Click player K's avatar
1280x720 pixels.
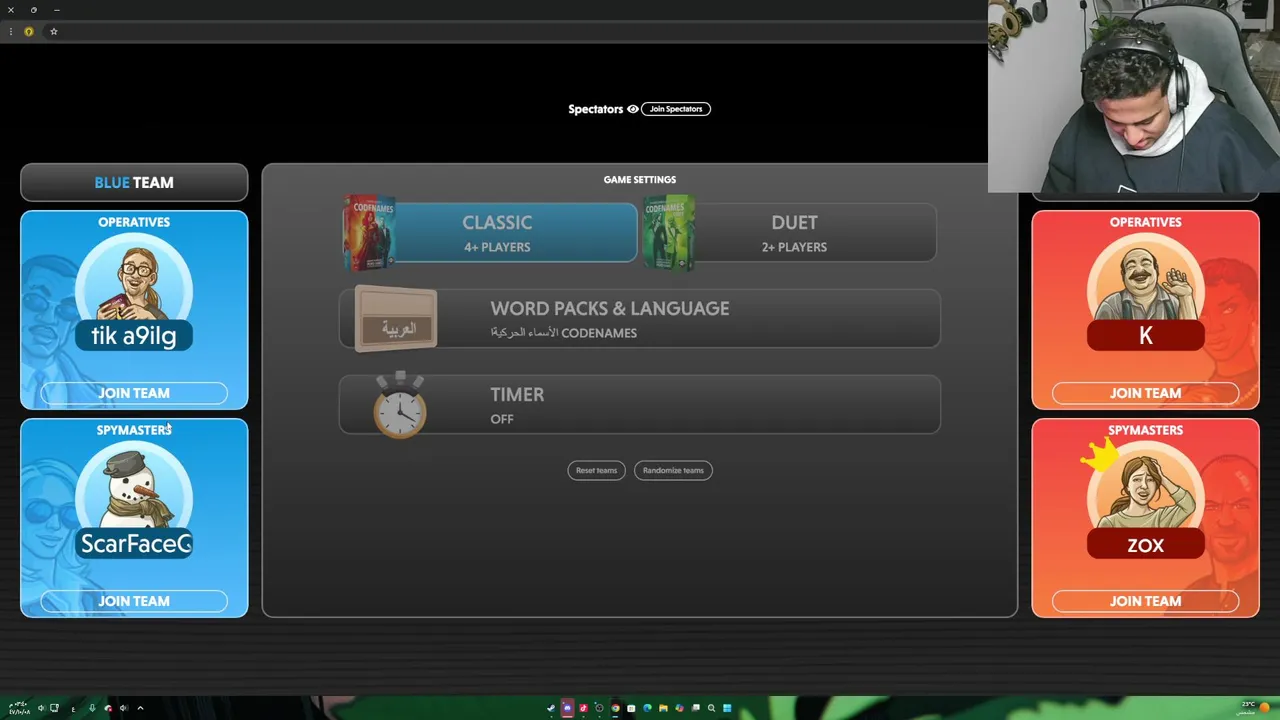tap(1145, 282)
